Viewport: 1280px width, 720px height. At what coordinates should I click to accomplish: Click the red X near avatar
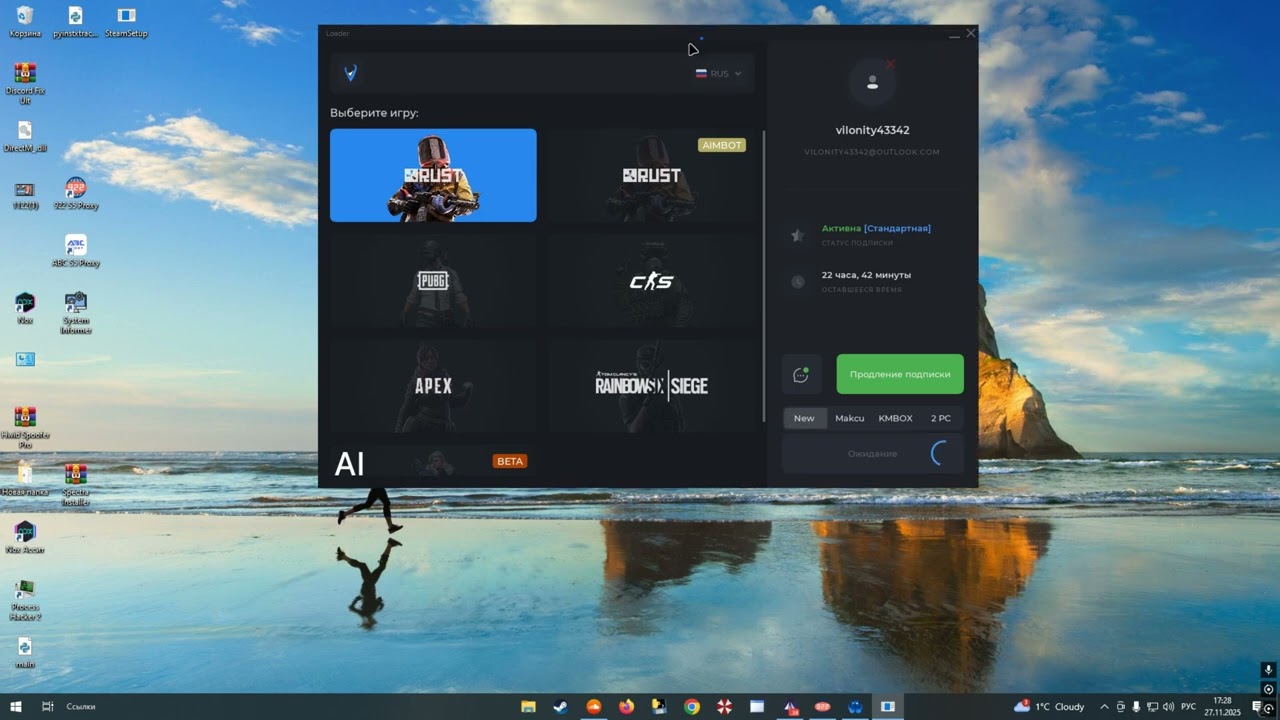[x=891, y=64]
